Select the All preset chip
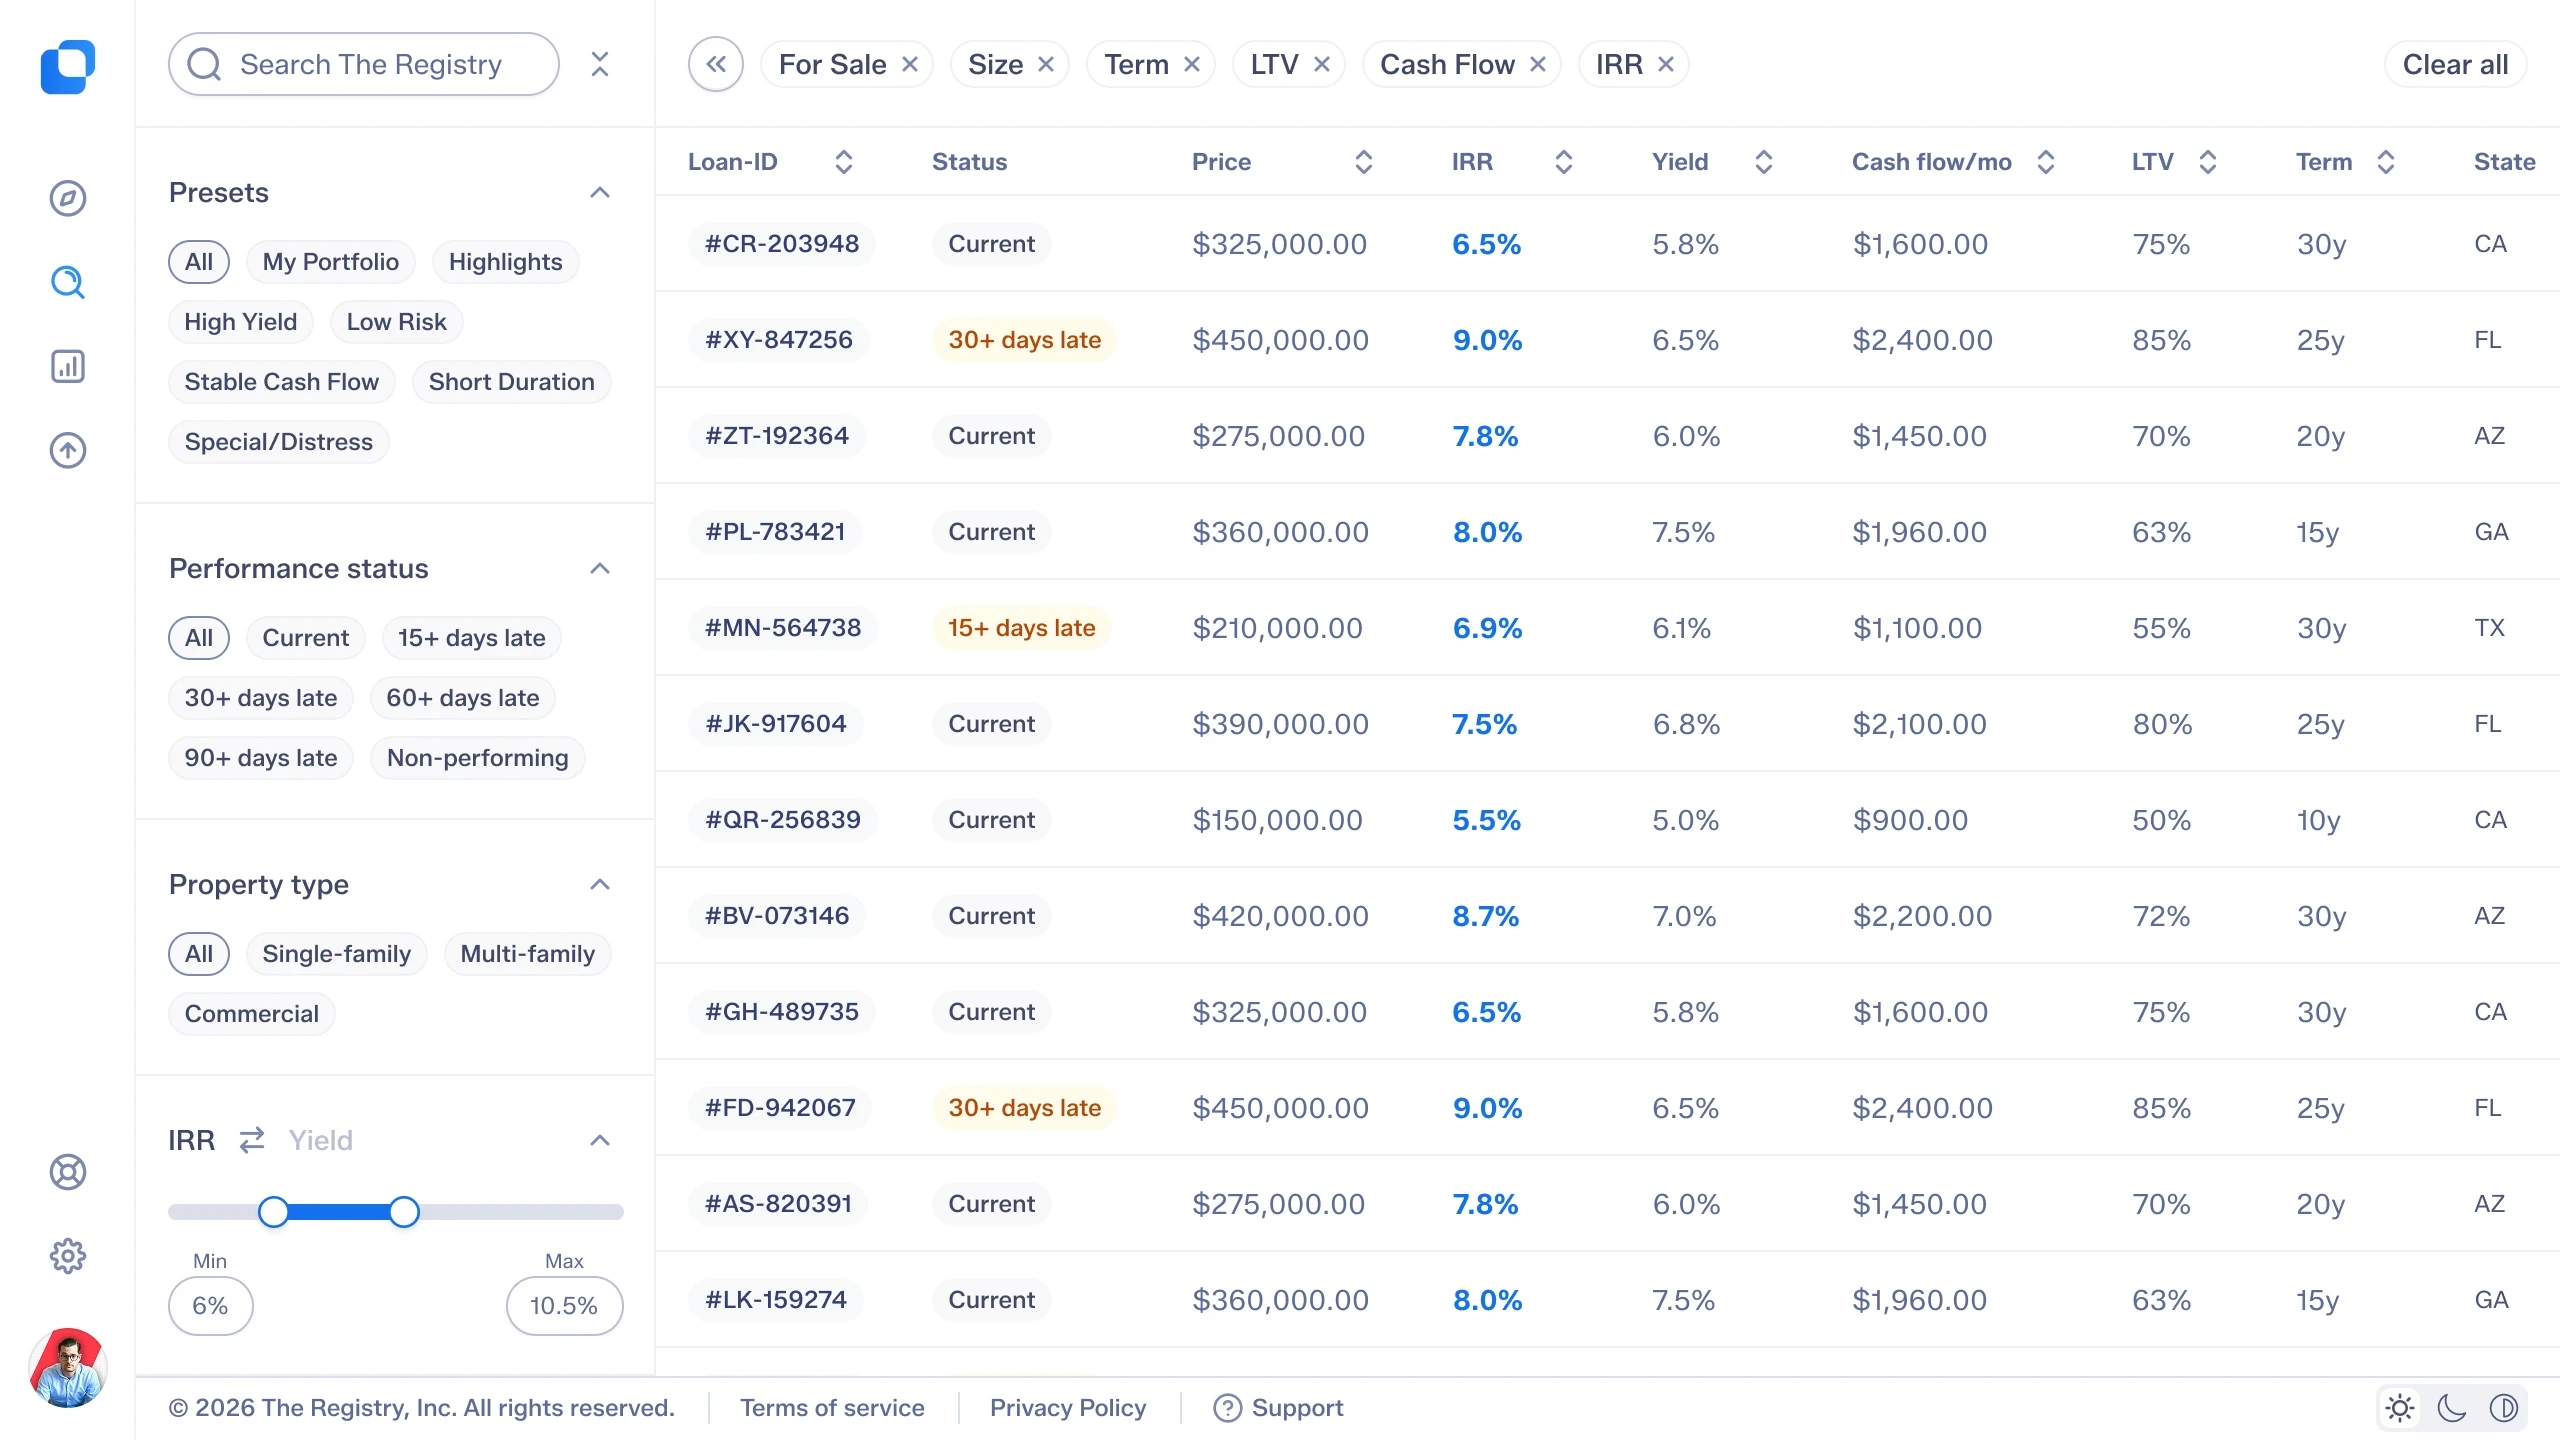Image resolution: width=2560 pixels, height=1440 pixels. (199, 262)
